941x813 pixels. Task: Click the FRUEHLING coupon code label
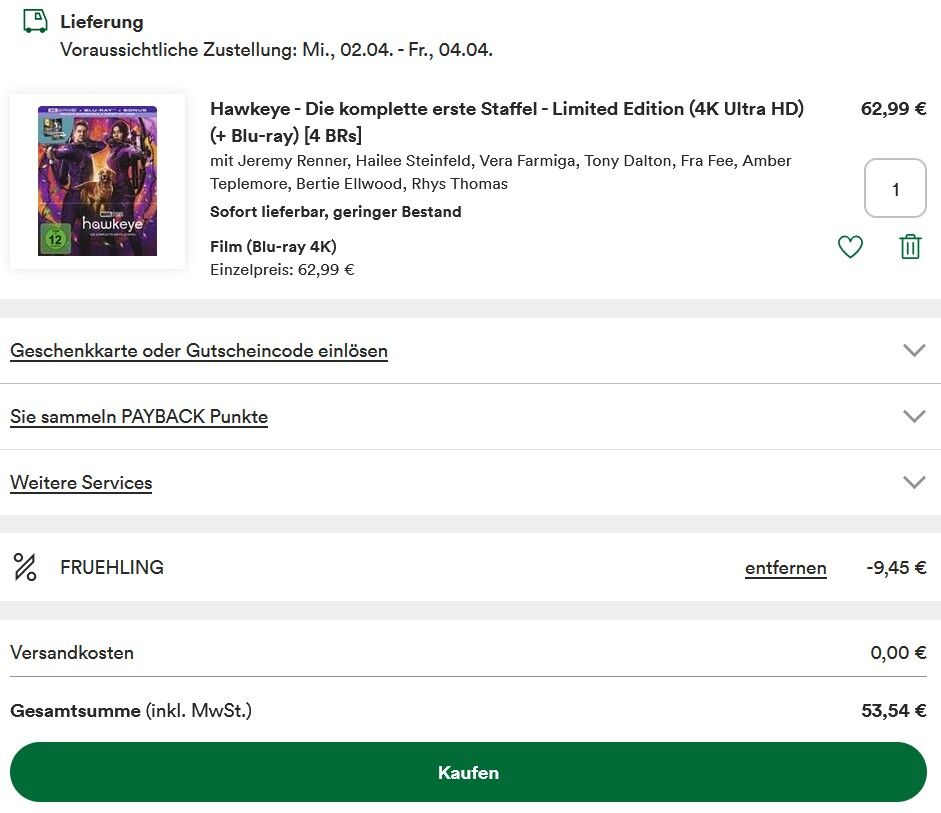point(112,567)
